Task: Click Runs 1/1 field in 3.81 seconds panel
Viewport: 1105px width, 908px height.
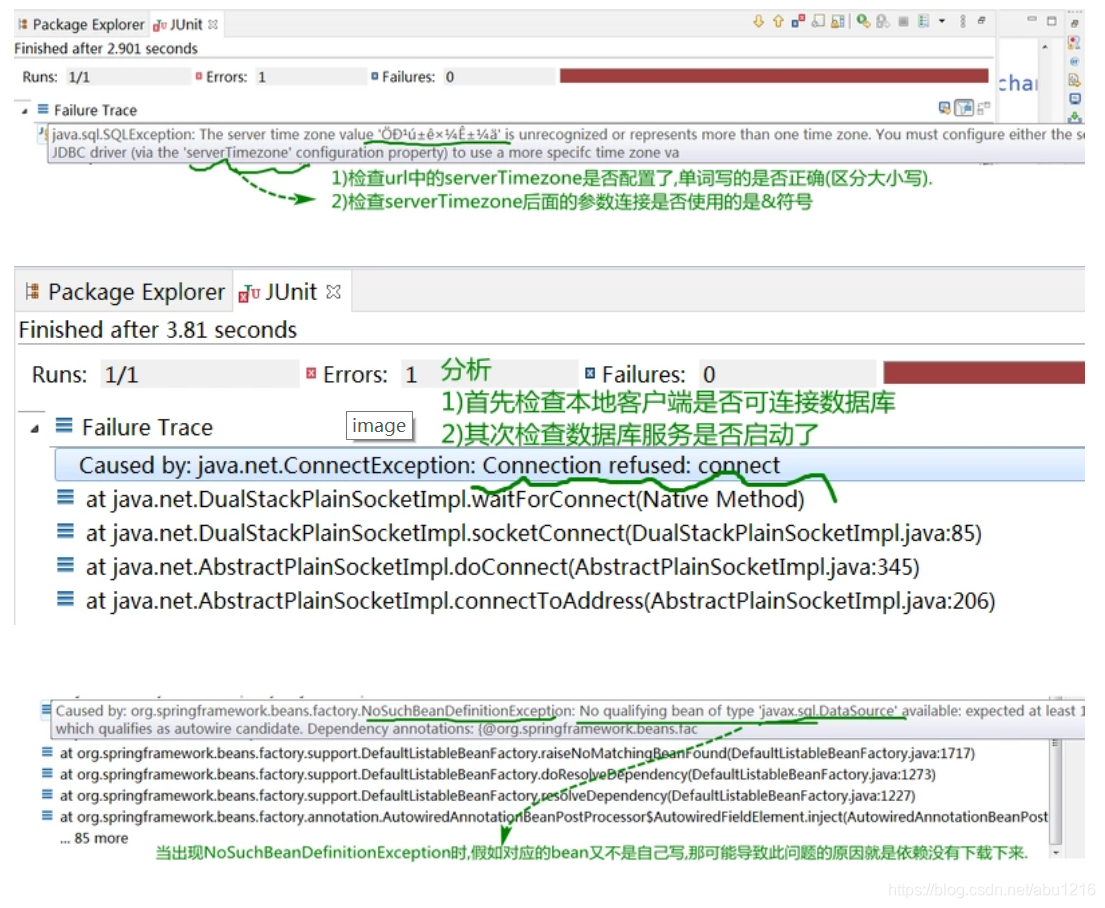Action: click(200, 374)
